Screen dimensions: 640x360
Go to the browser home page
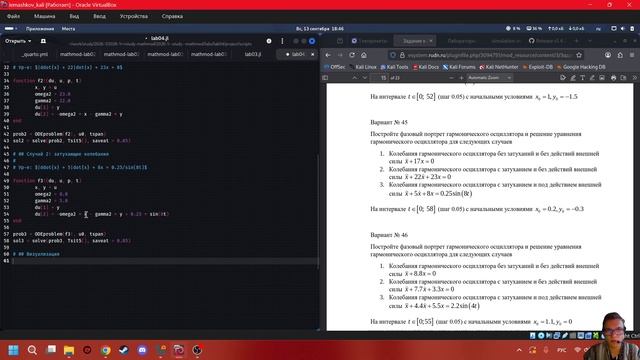coord(364,55)
